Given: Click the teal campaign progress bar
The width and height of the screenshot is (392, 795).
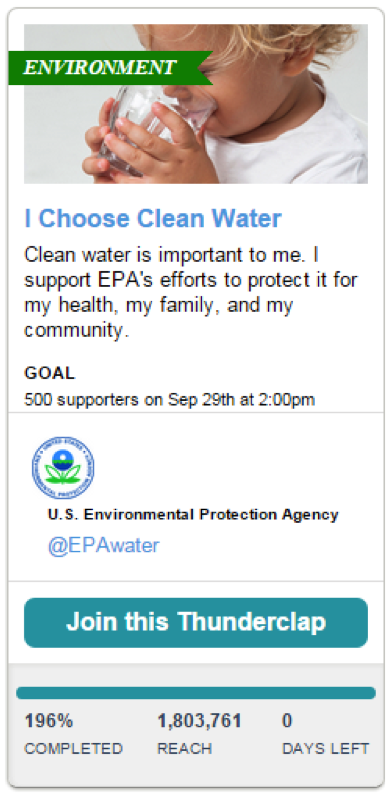Looking at the screenshot, I should 196,693.
